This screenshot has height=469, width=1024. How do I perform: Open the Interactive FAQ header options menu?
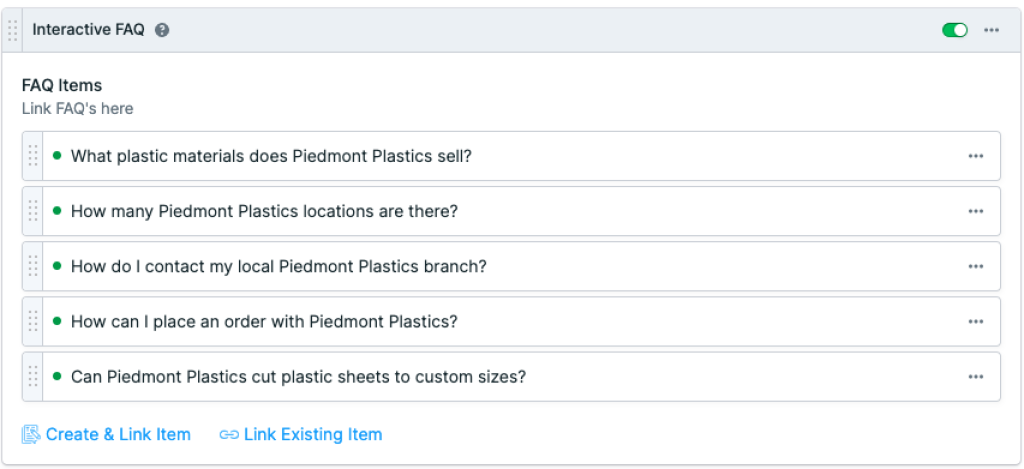point(991,30)
